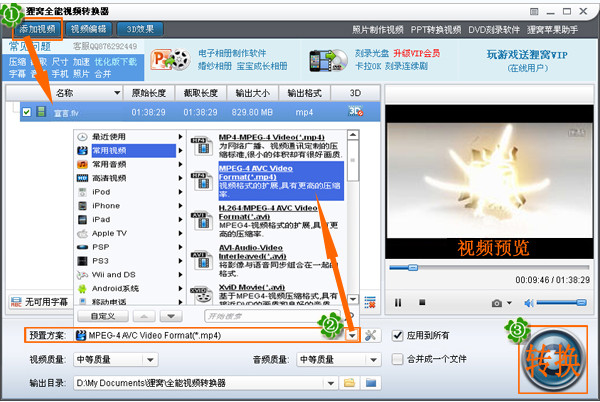Open the 视频编辑 video editing tool
This screenshot has height=402, width=600.
tap(89, 29)
